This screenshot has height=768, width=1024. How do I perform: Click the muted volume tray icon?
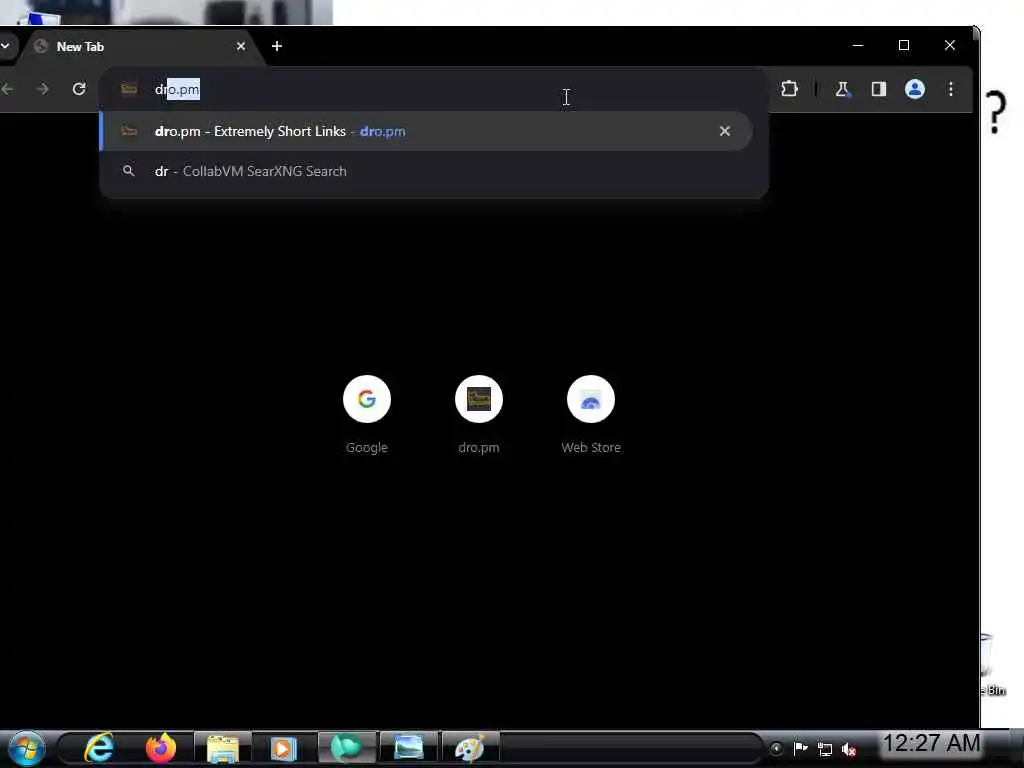point(849,749)
